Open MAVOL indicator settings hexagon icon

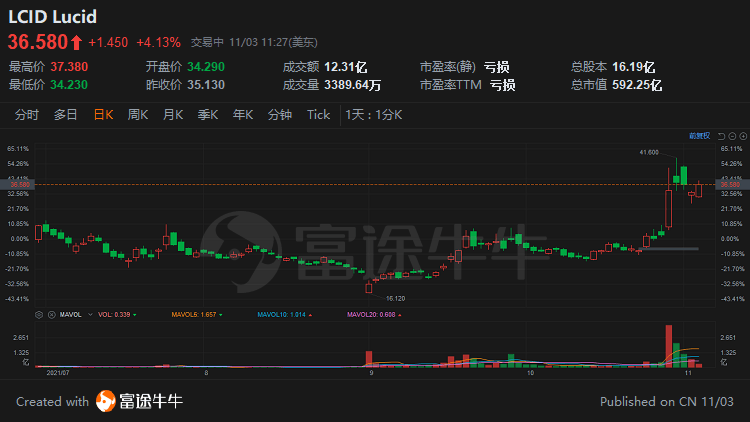39,315
